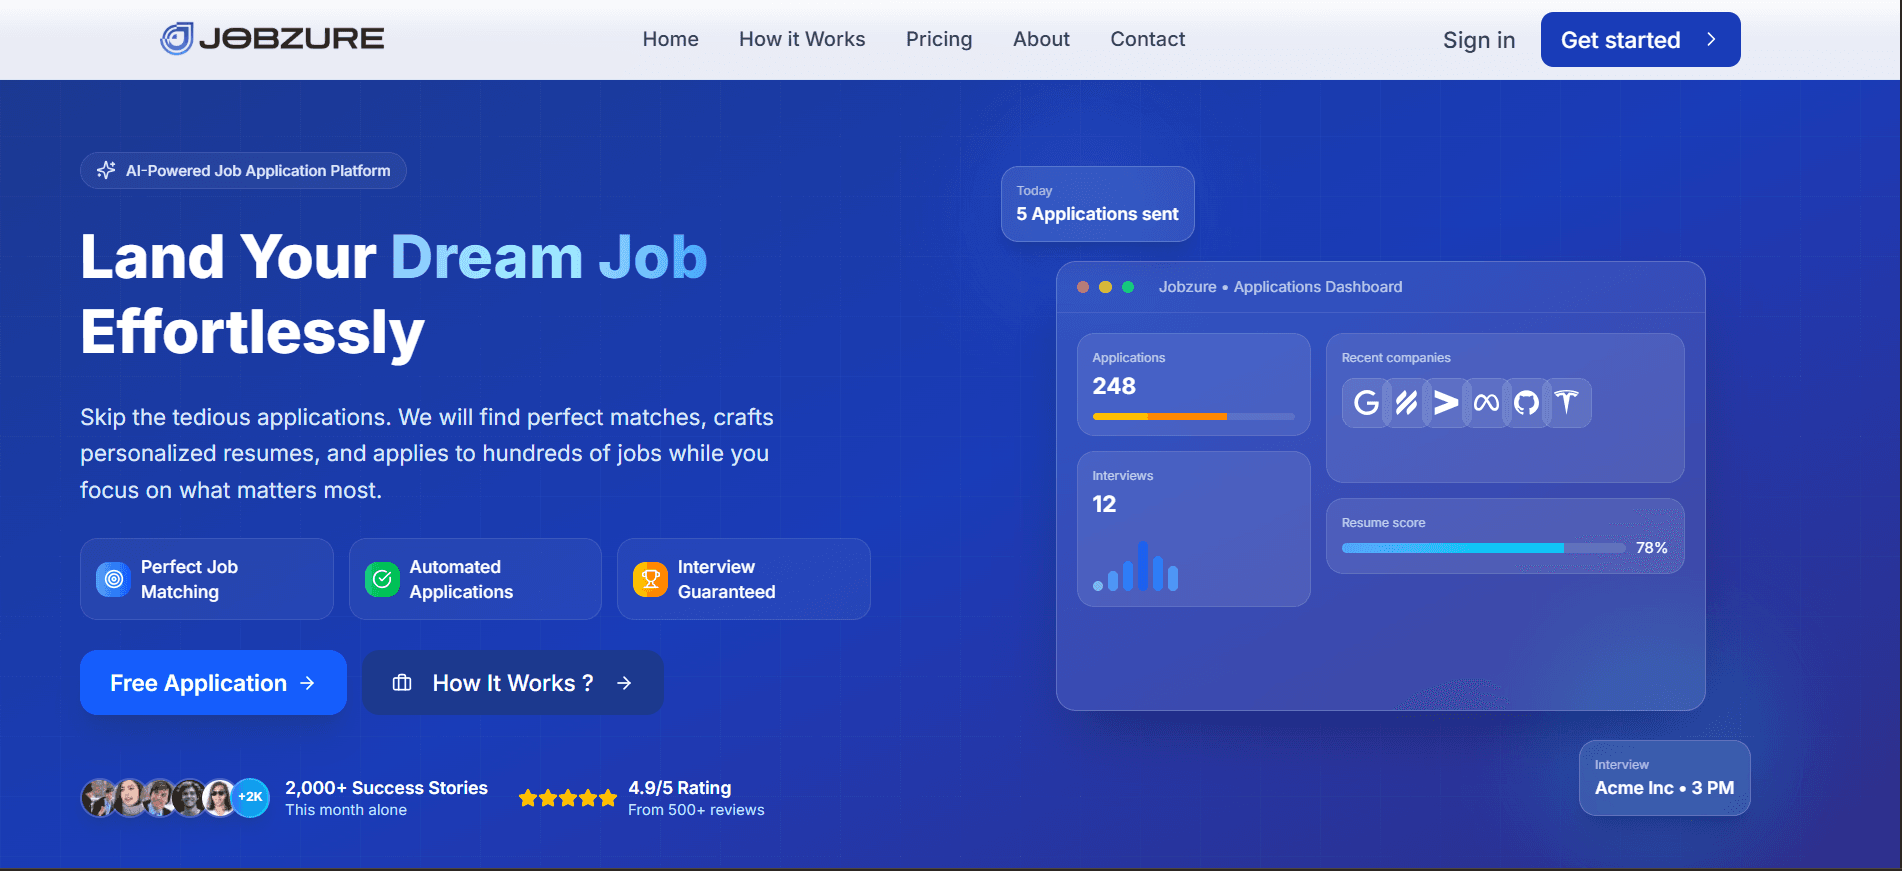Image resolution: width=1902 pixels, height=871 pixels.
Task: Click the chevron arrow in Get started
Action: 1711,39
